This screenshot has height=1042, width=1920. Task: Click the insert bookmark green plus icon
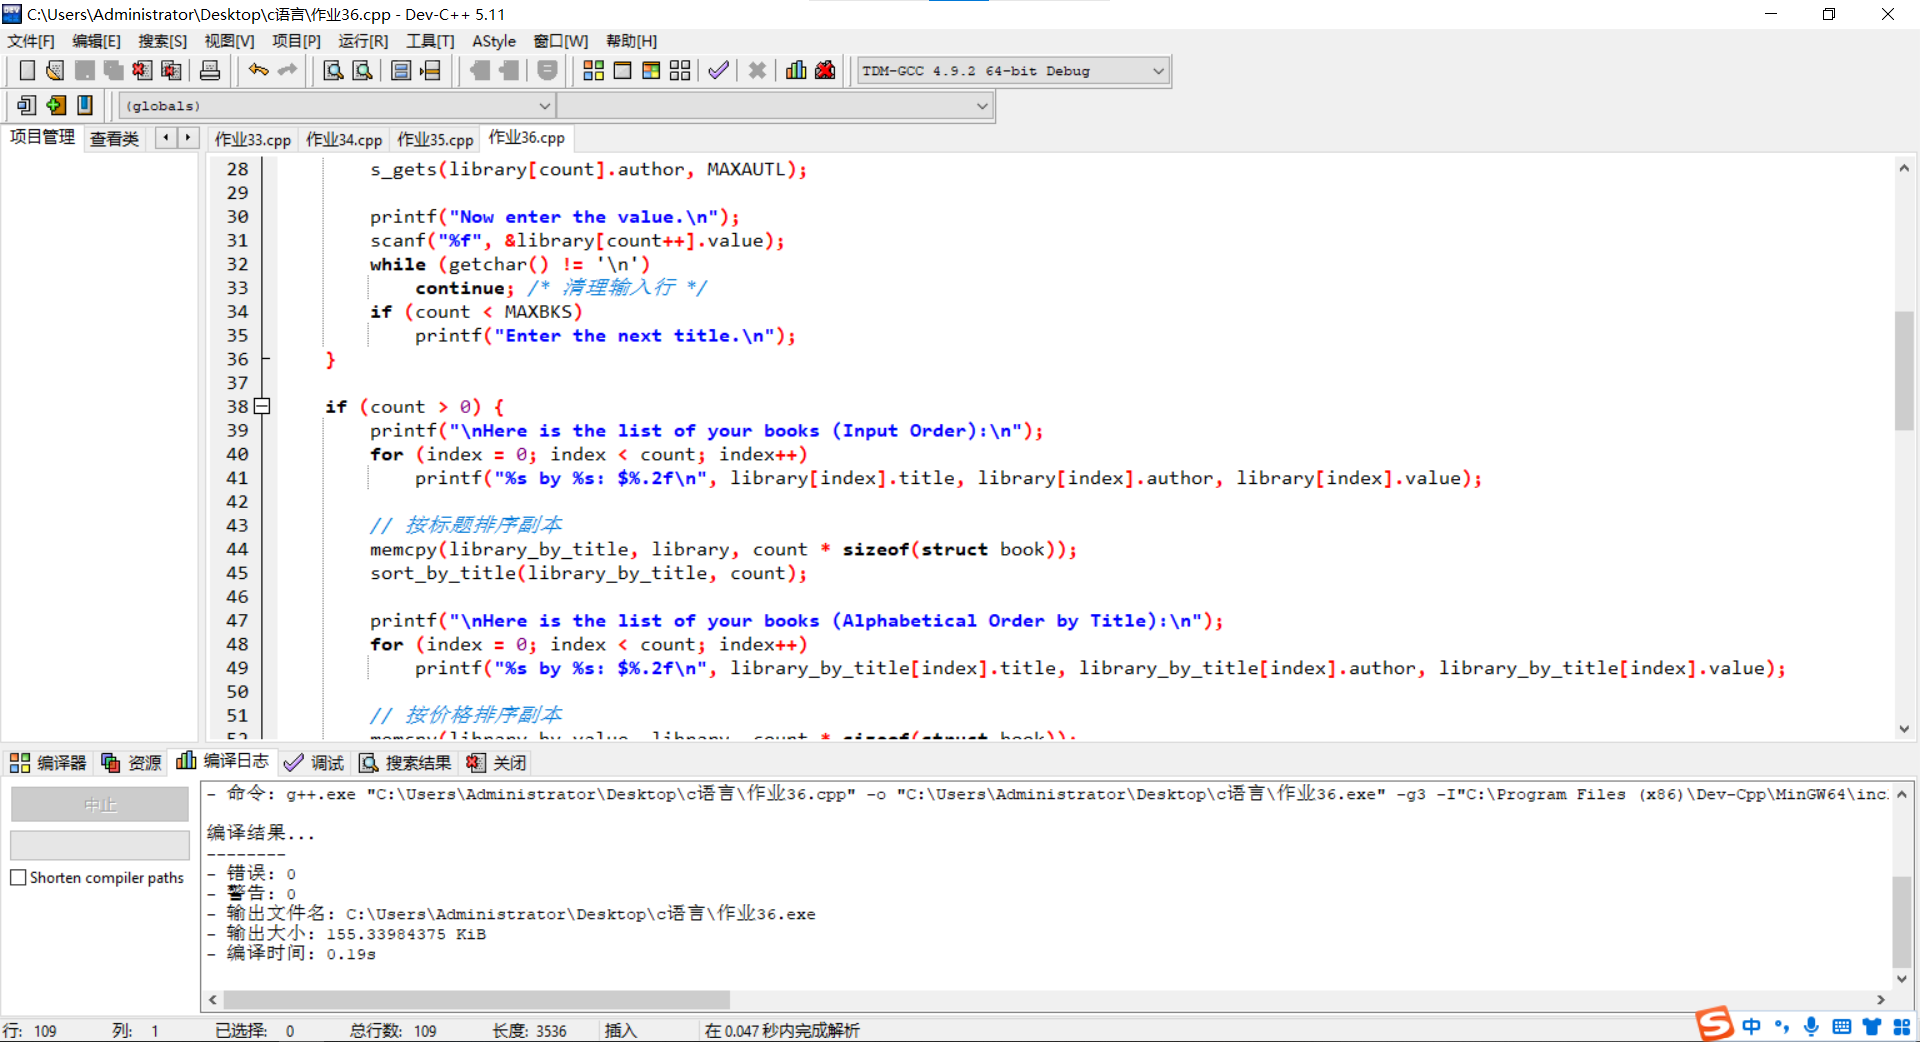point(56,105)
